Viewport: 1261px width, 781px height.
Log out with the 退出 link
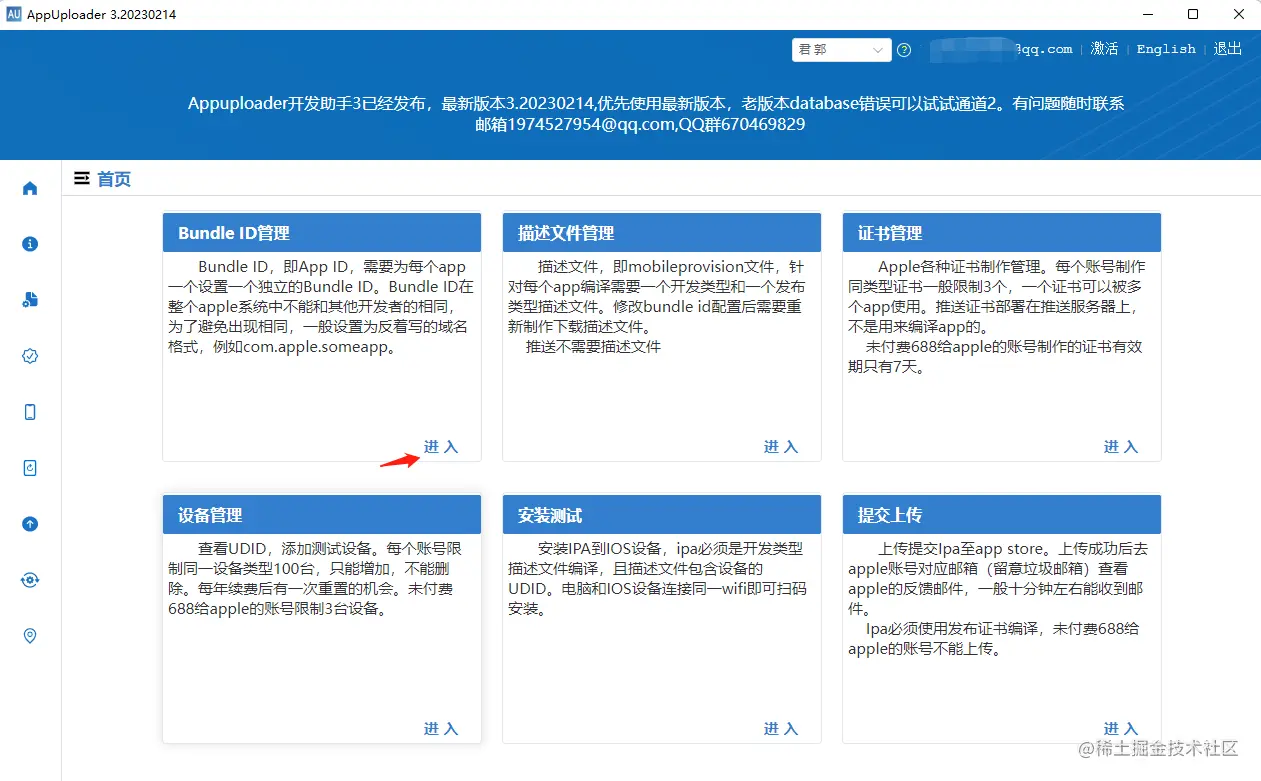pyautogui.click(x=1228, y=49)
